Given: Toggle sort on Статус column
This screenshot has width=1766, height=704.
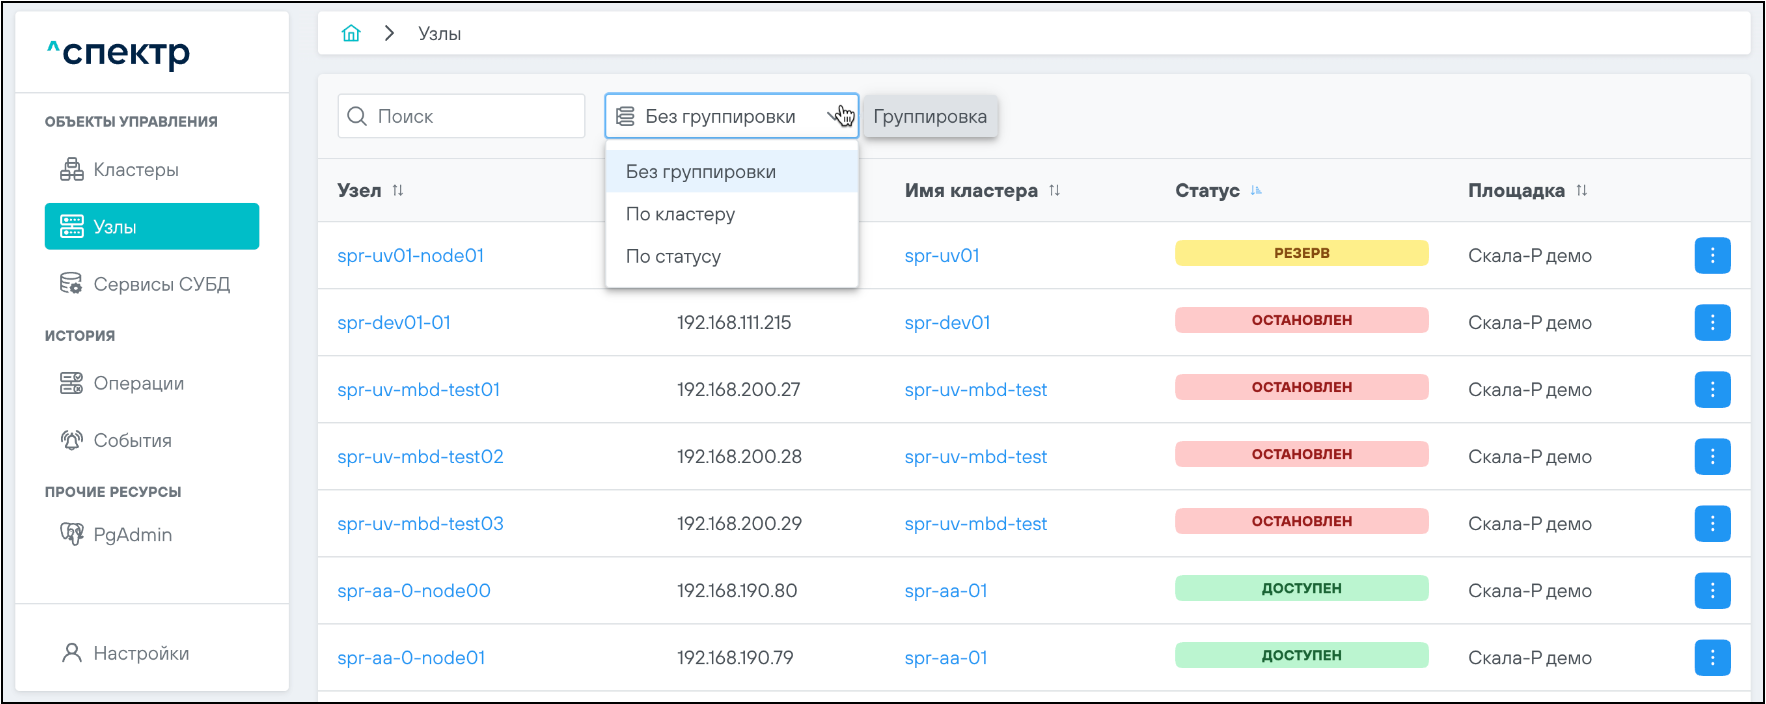Looking at the screenshot, I should tap(1256, 190).
